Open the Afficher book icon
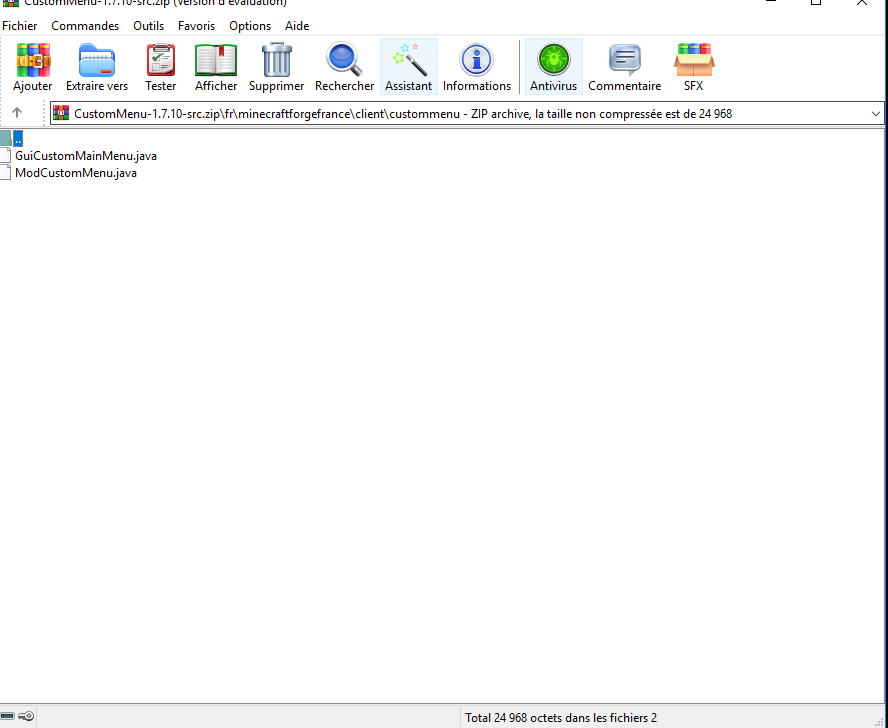The width and height of the screenshot is (888, 728). 216,61
